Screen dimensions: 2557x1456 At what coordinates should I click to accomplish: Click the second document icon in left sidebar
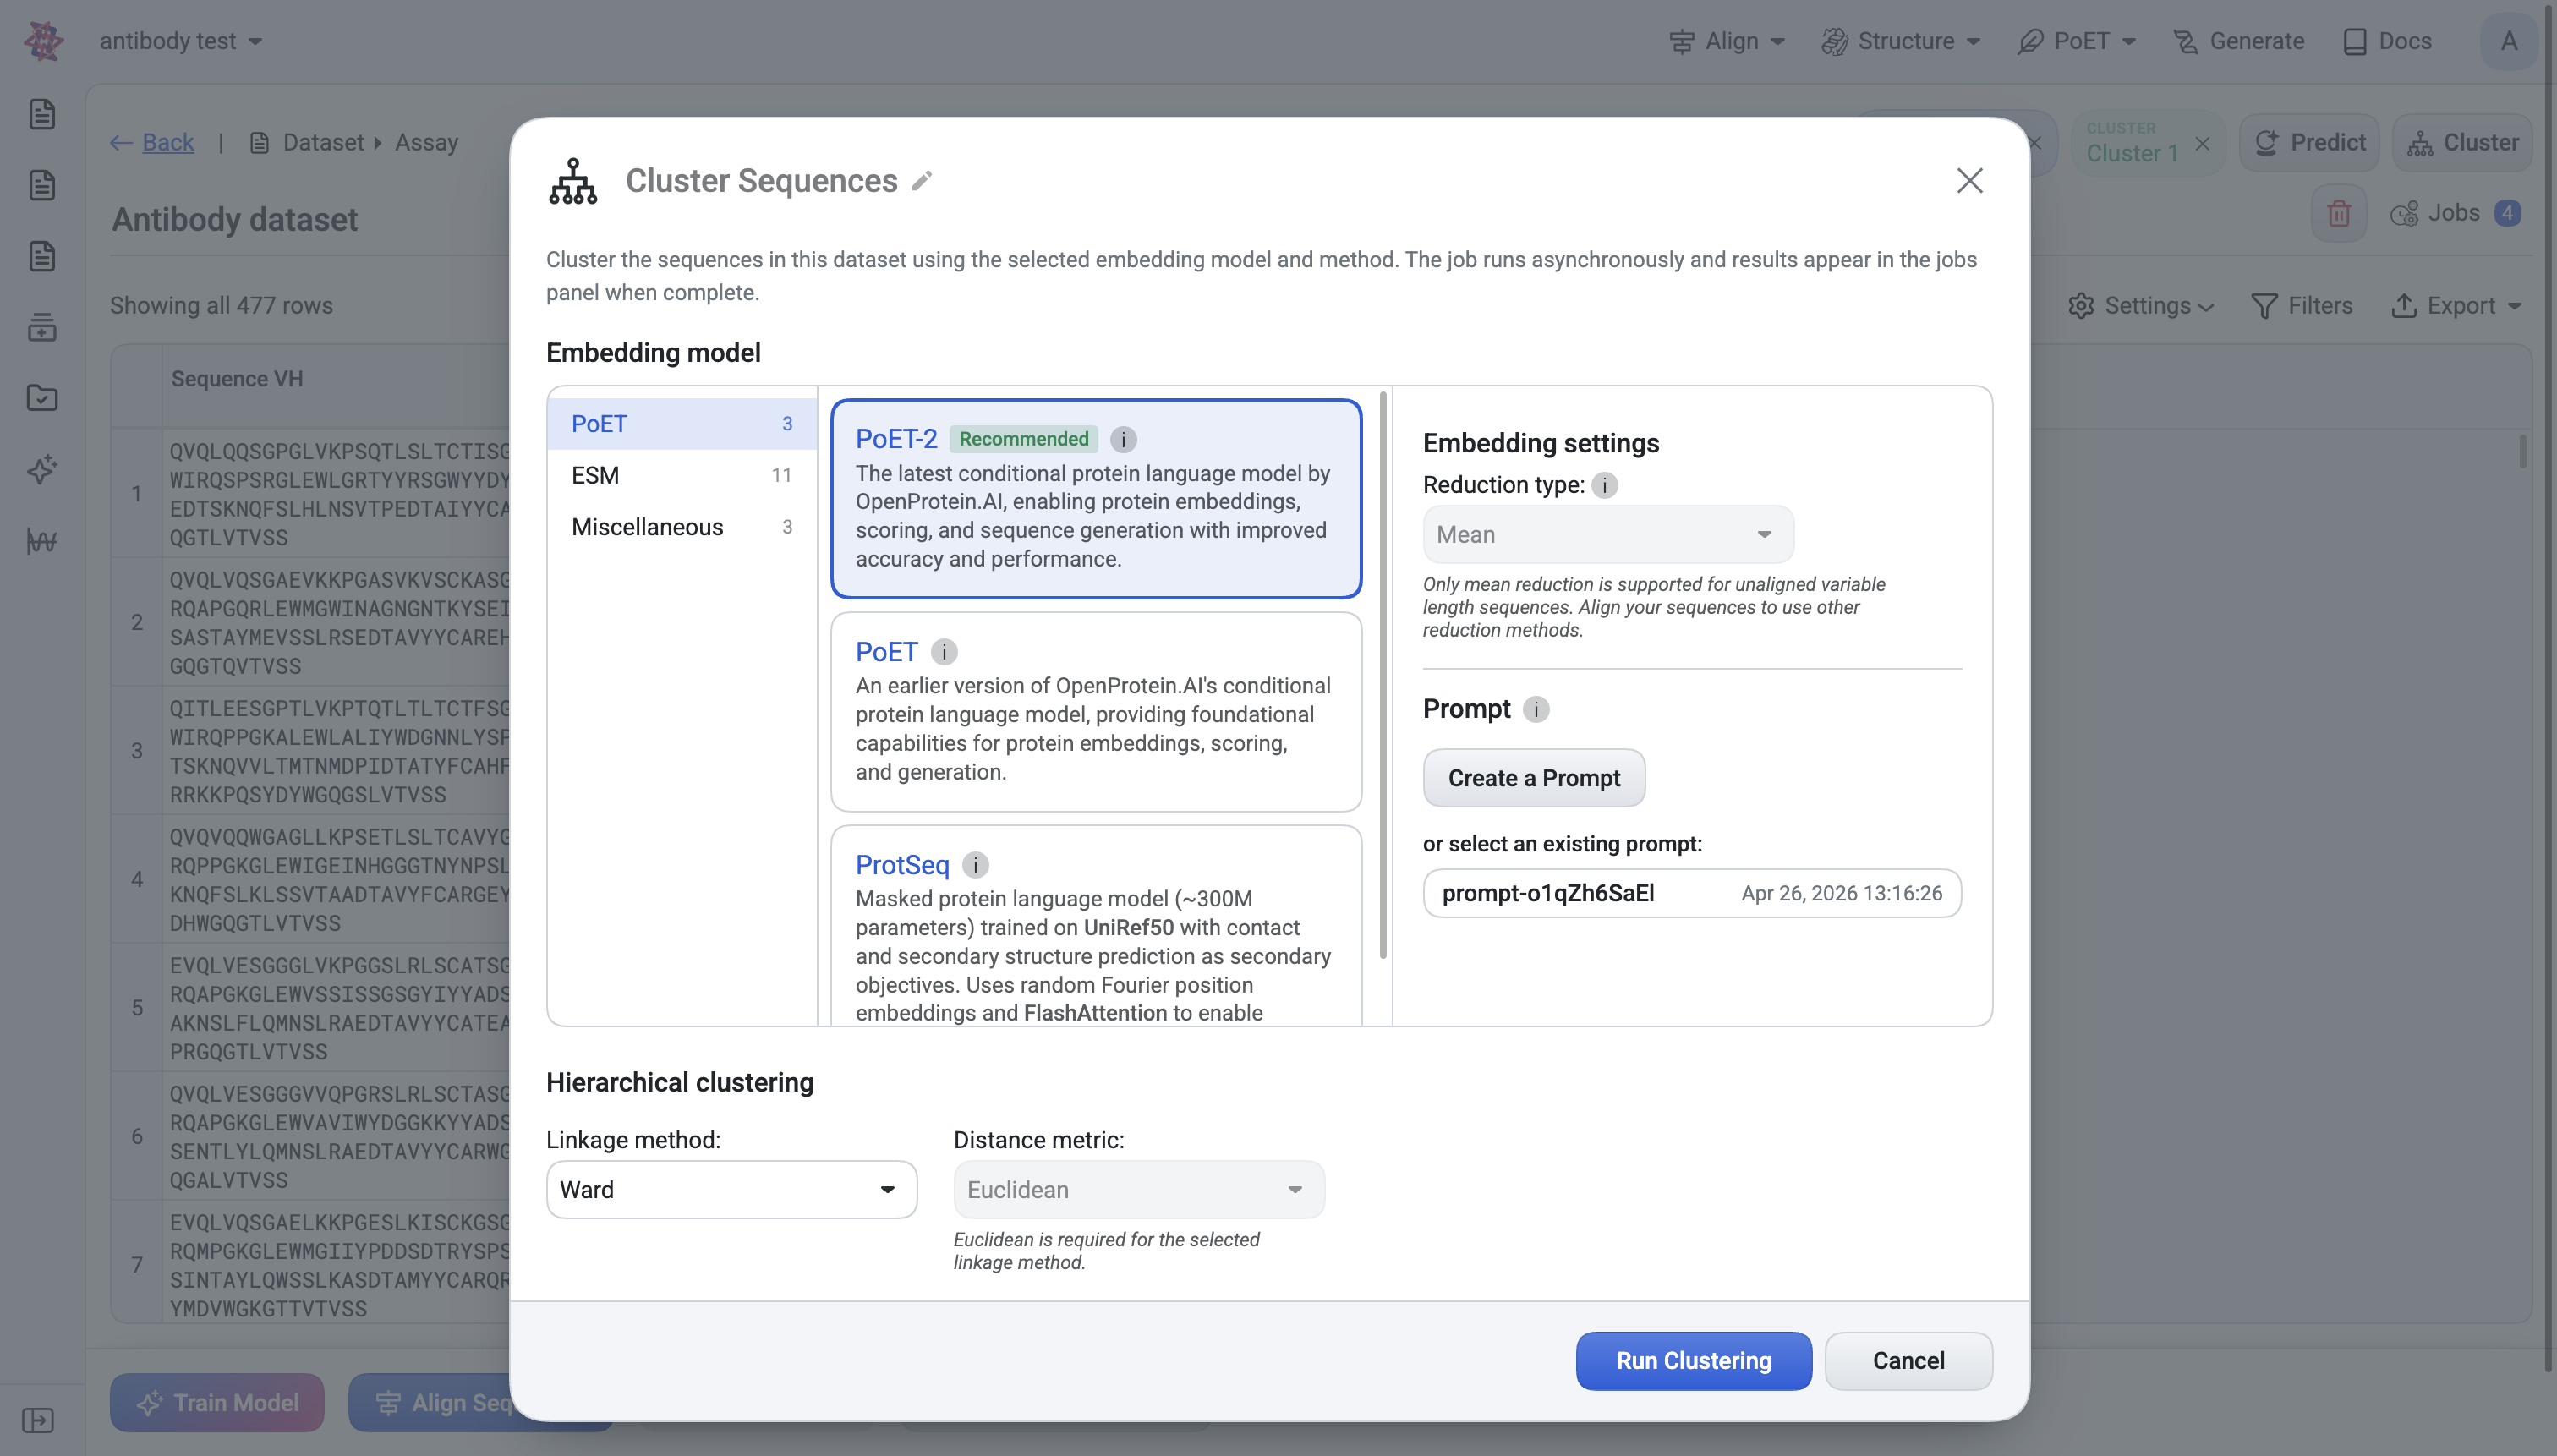(42, 185)
